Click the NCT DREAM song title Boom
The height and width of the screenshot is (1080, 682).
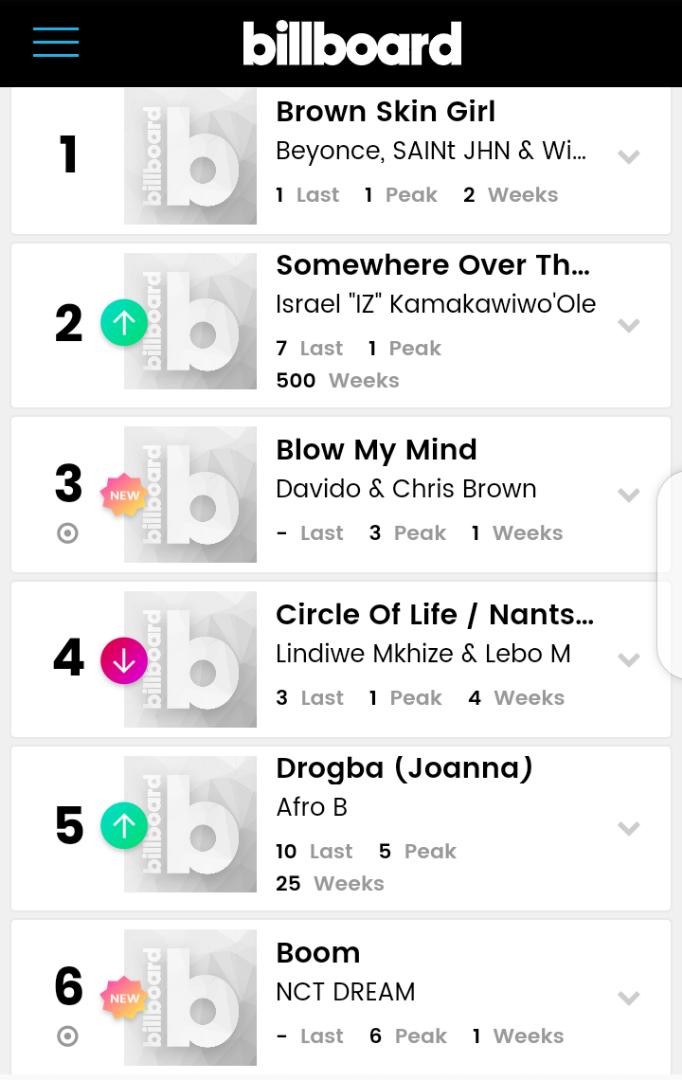[318, 953]
